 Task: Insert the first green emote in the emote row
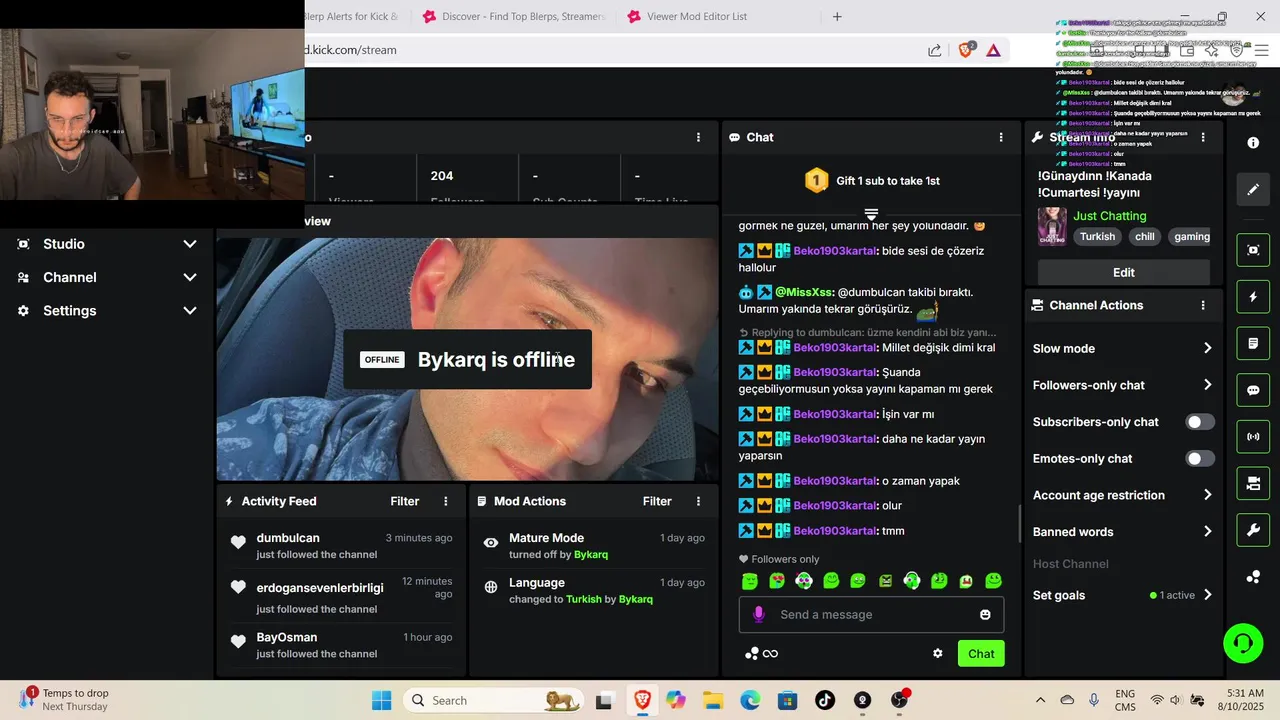click(750, 581)
